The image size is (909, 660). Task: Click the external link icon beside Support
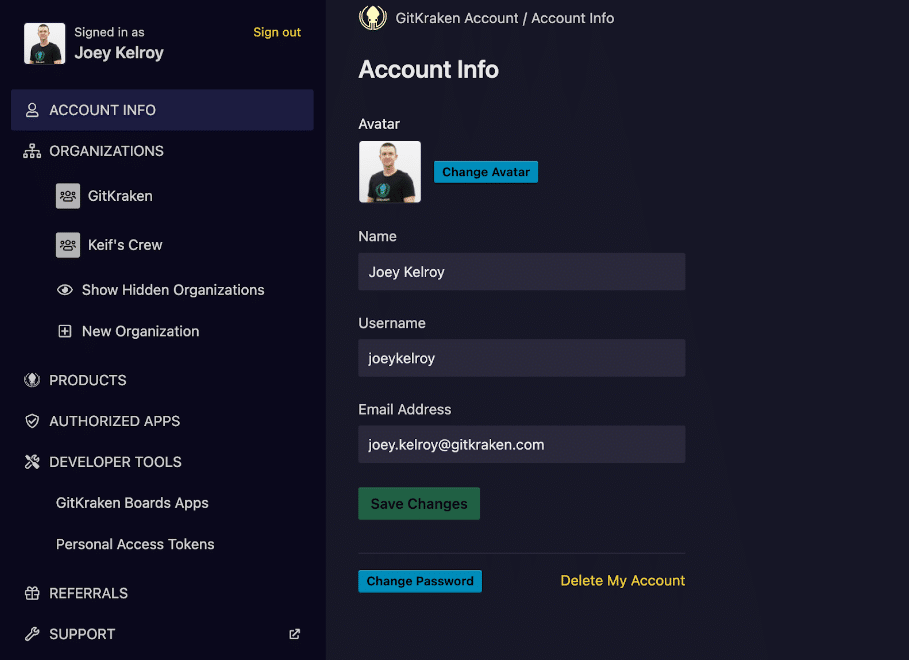tap(294, 634)
